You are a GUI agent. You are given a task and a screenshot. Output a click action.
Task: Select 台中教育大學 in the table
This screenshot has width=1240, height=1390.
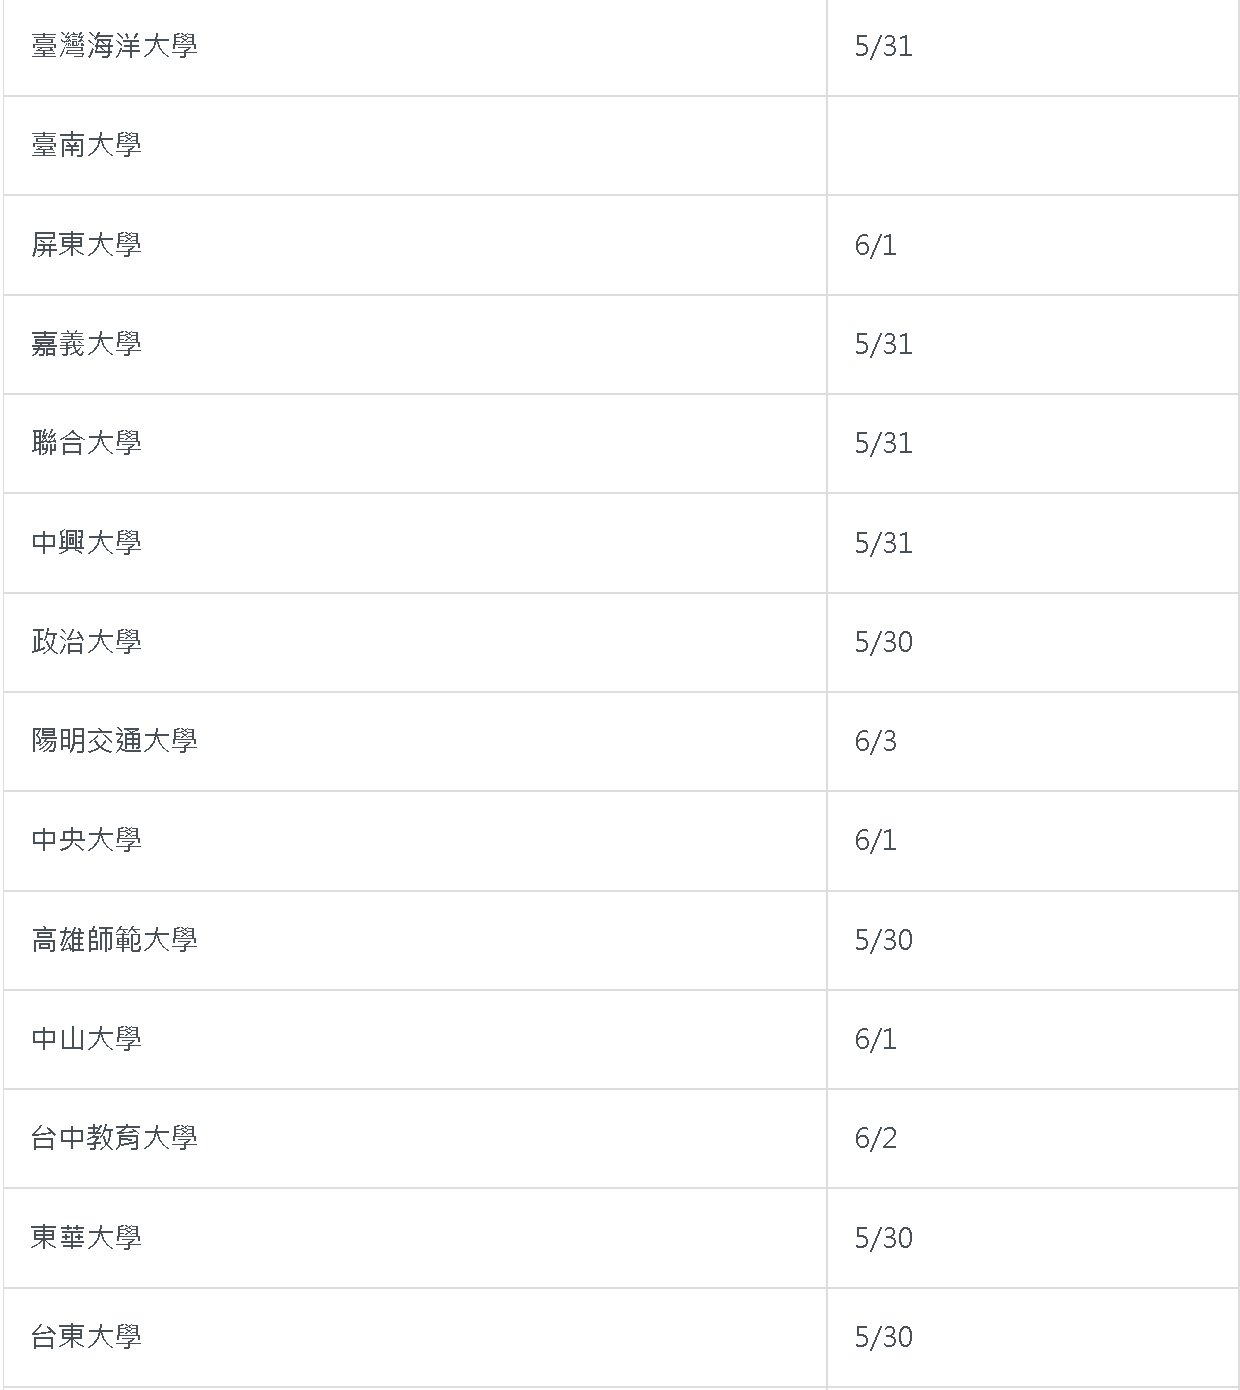[114, 1138]
